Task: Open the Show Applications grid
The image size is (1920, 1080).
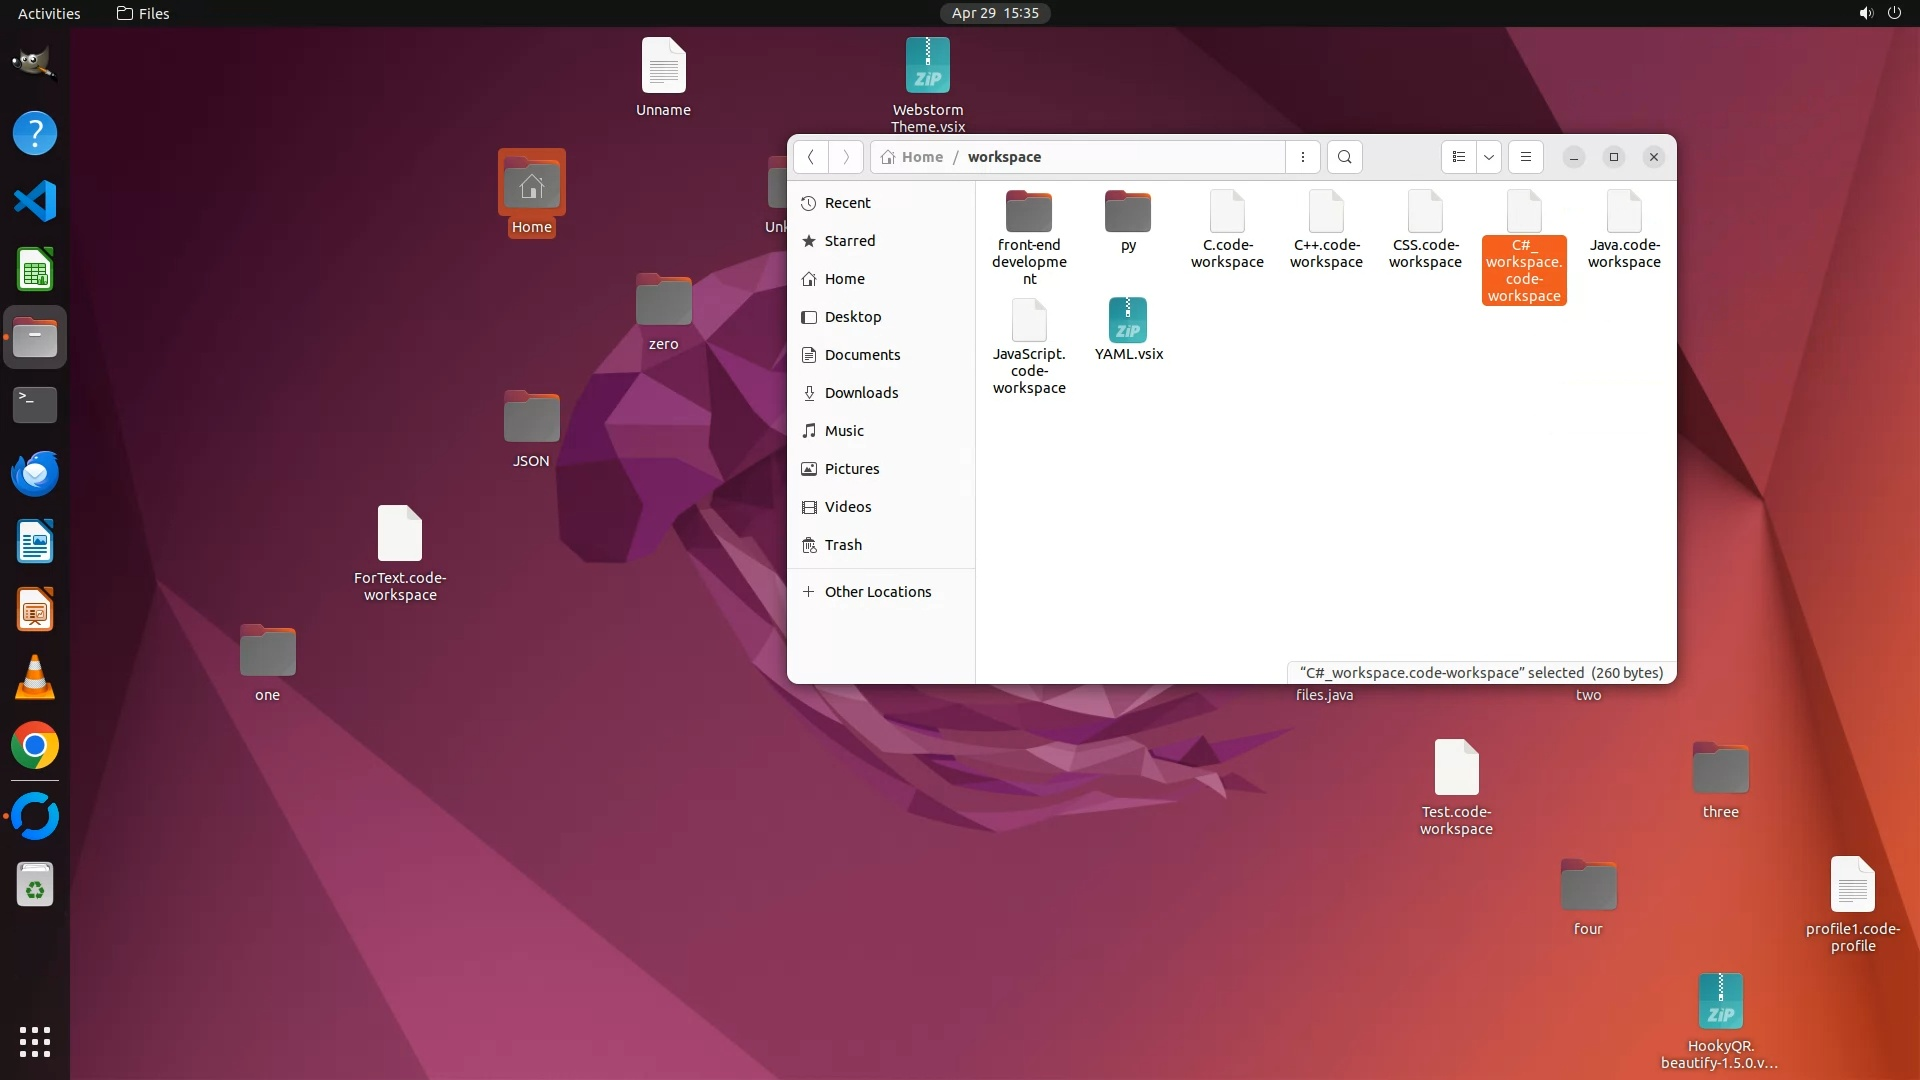Action: [35, 1041]
